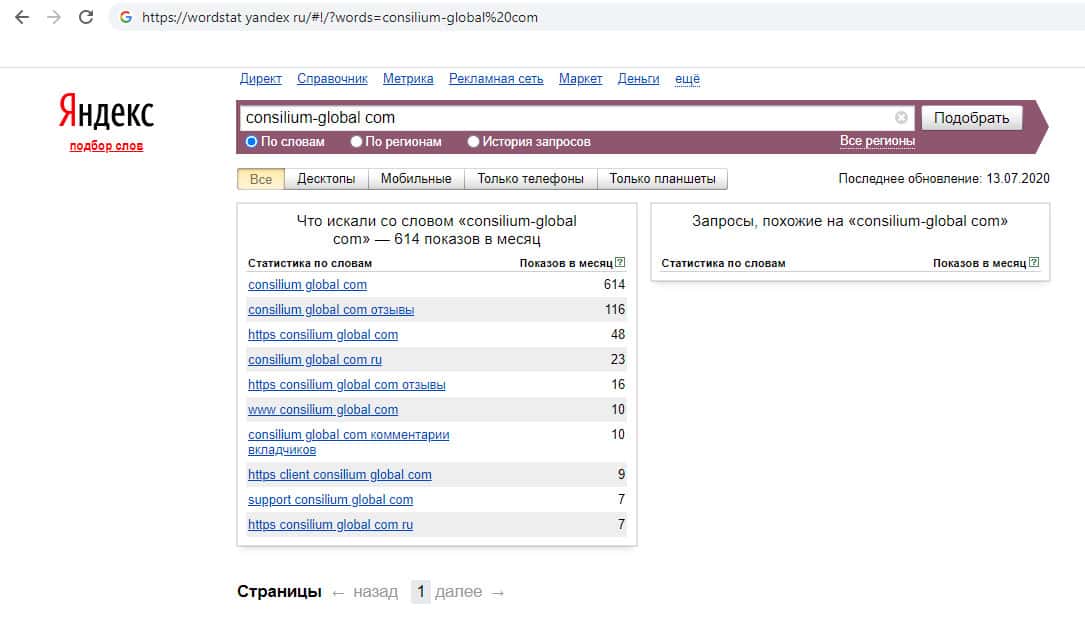This screenshot has width=1085, height=617.
Task: Click into the keyword search input field
Action: click(565, 117)
